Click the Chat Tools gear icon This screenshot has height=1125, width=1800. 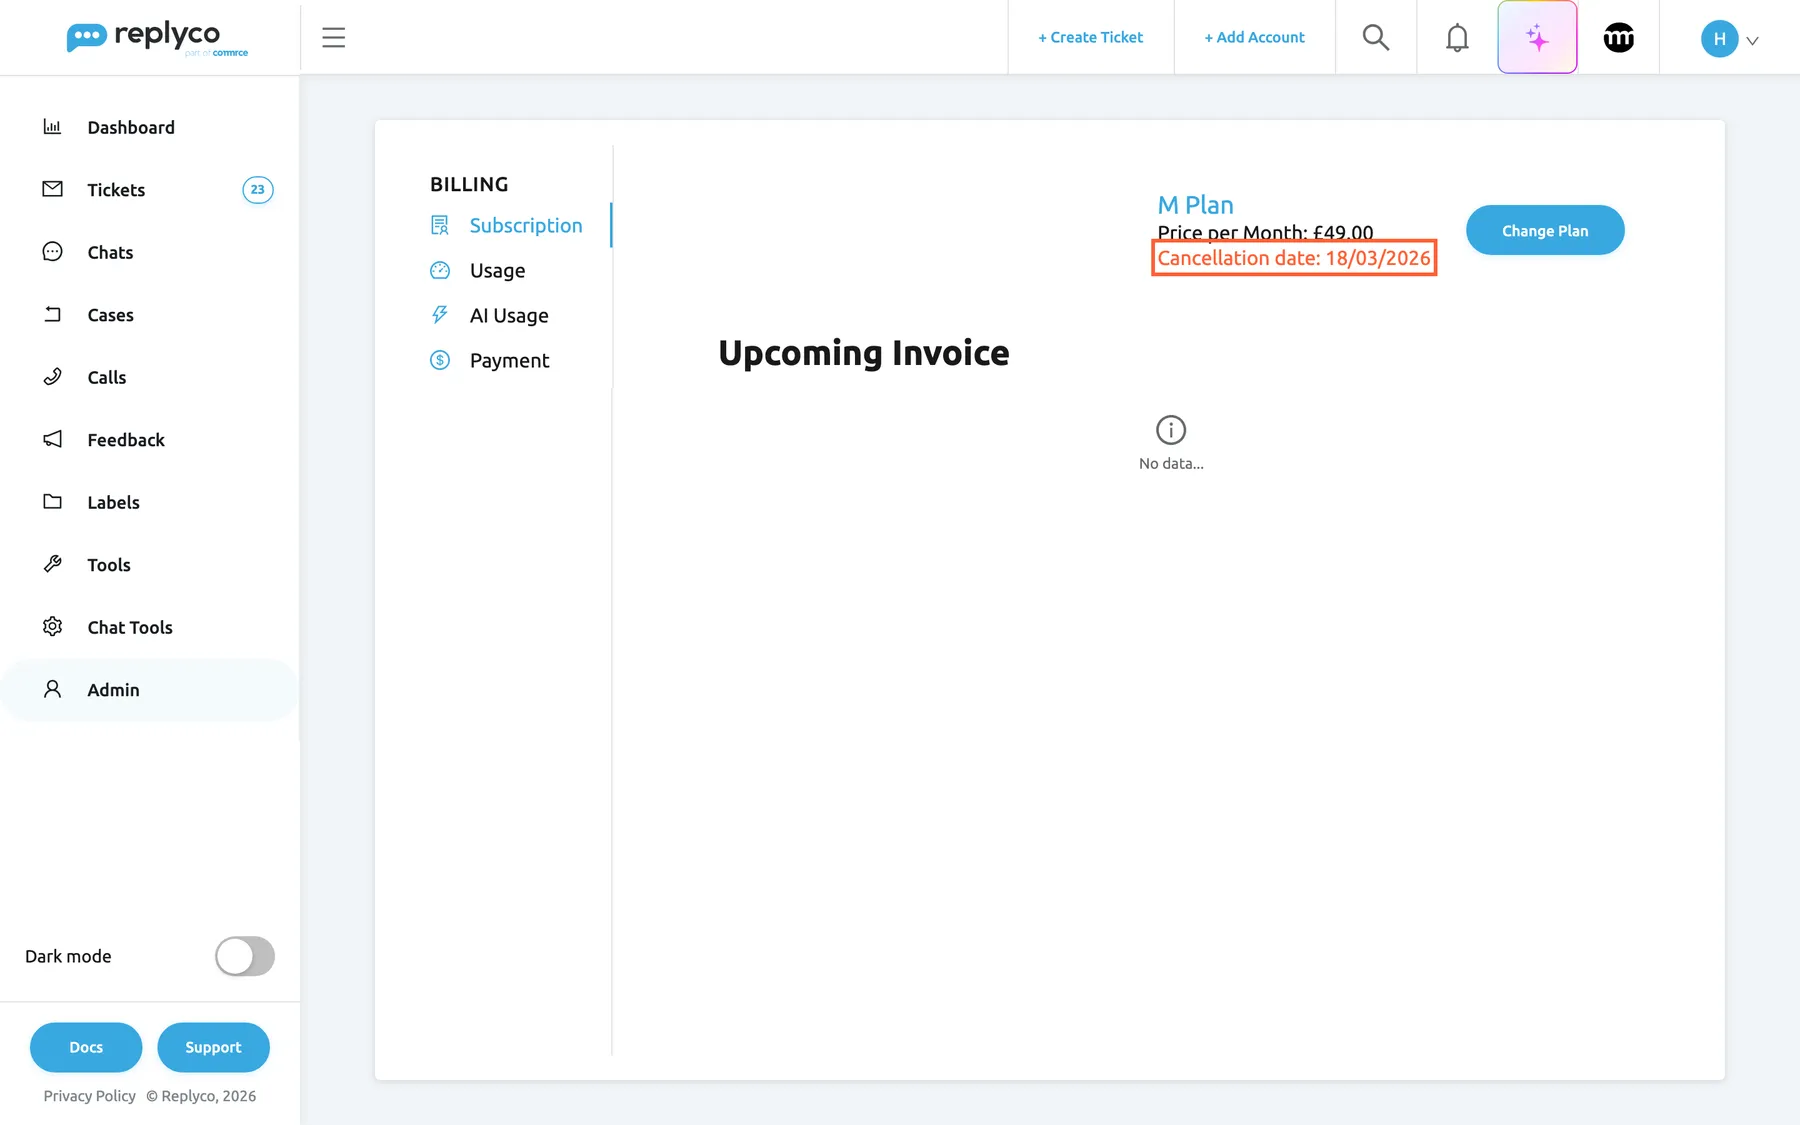[52, 627]
